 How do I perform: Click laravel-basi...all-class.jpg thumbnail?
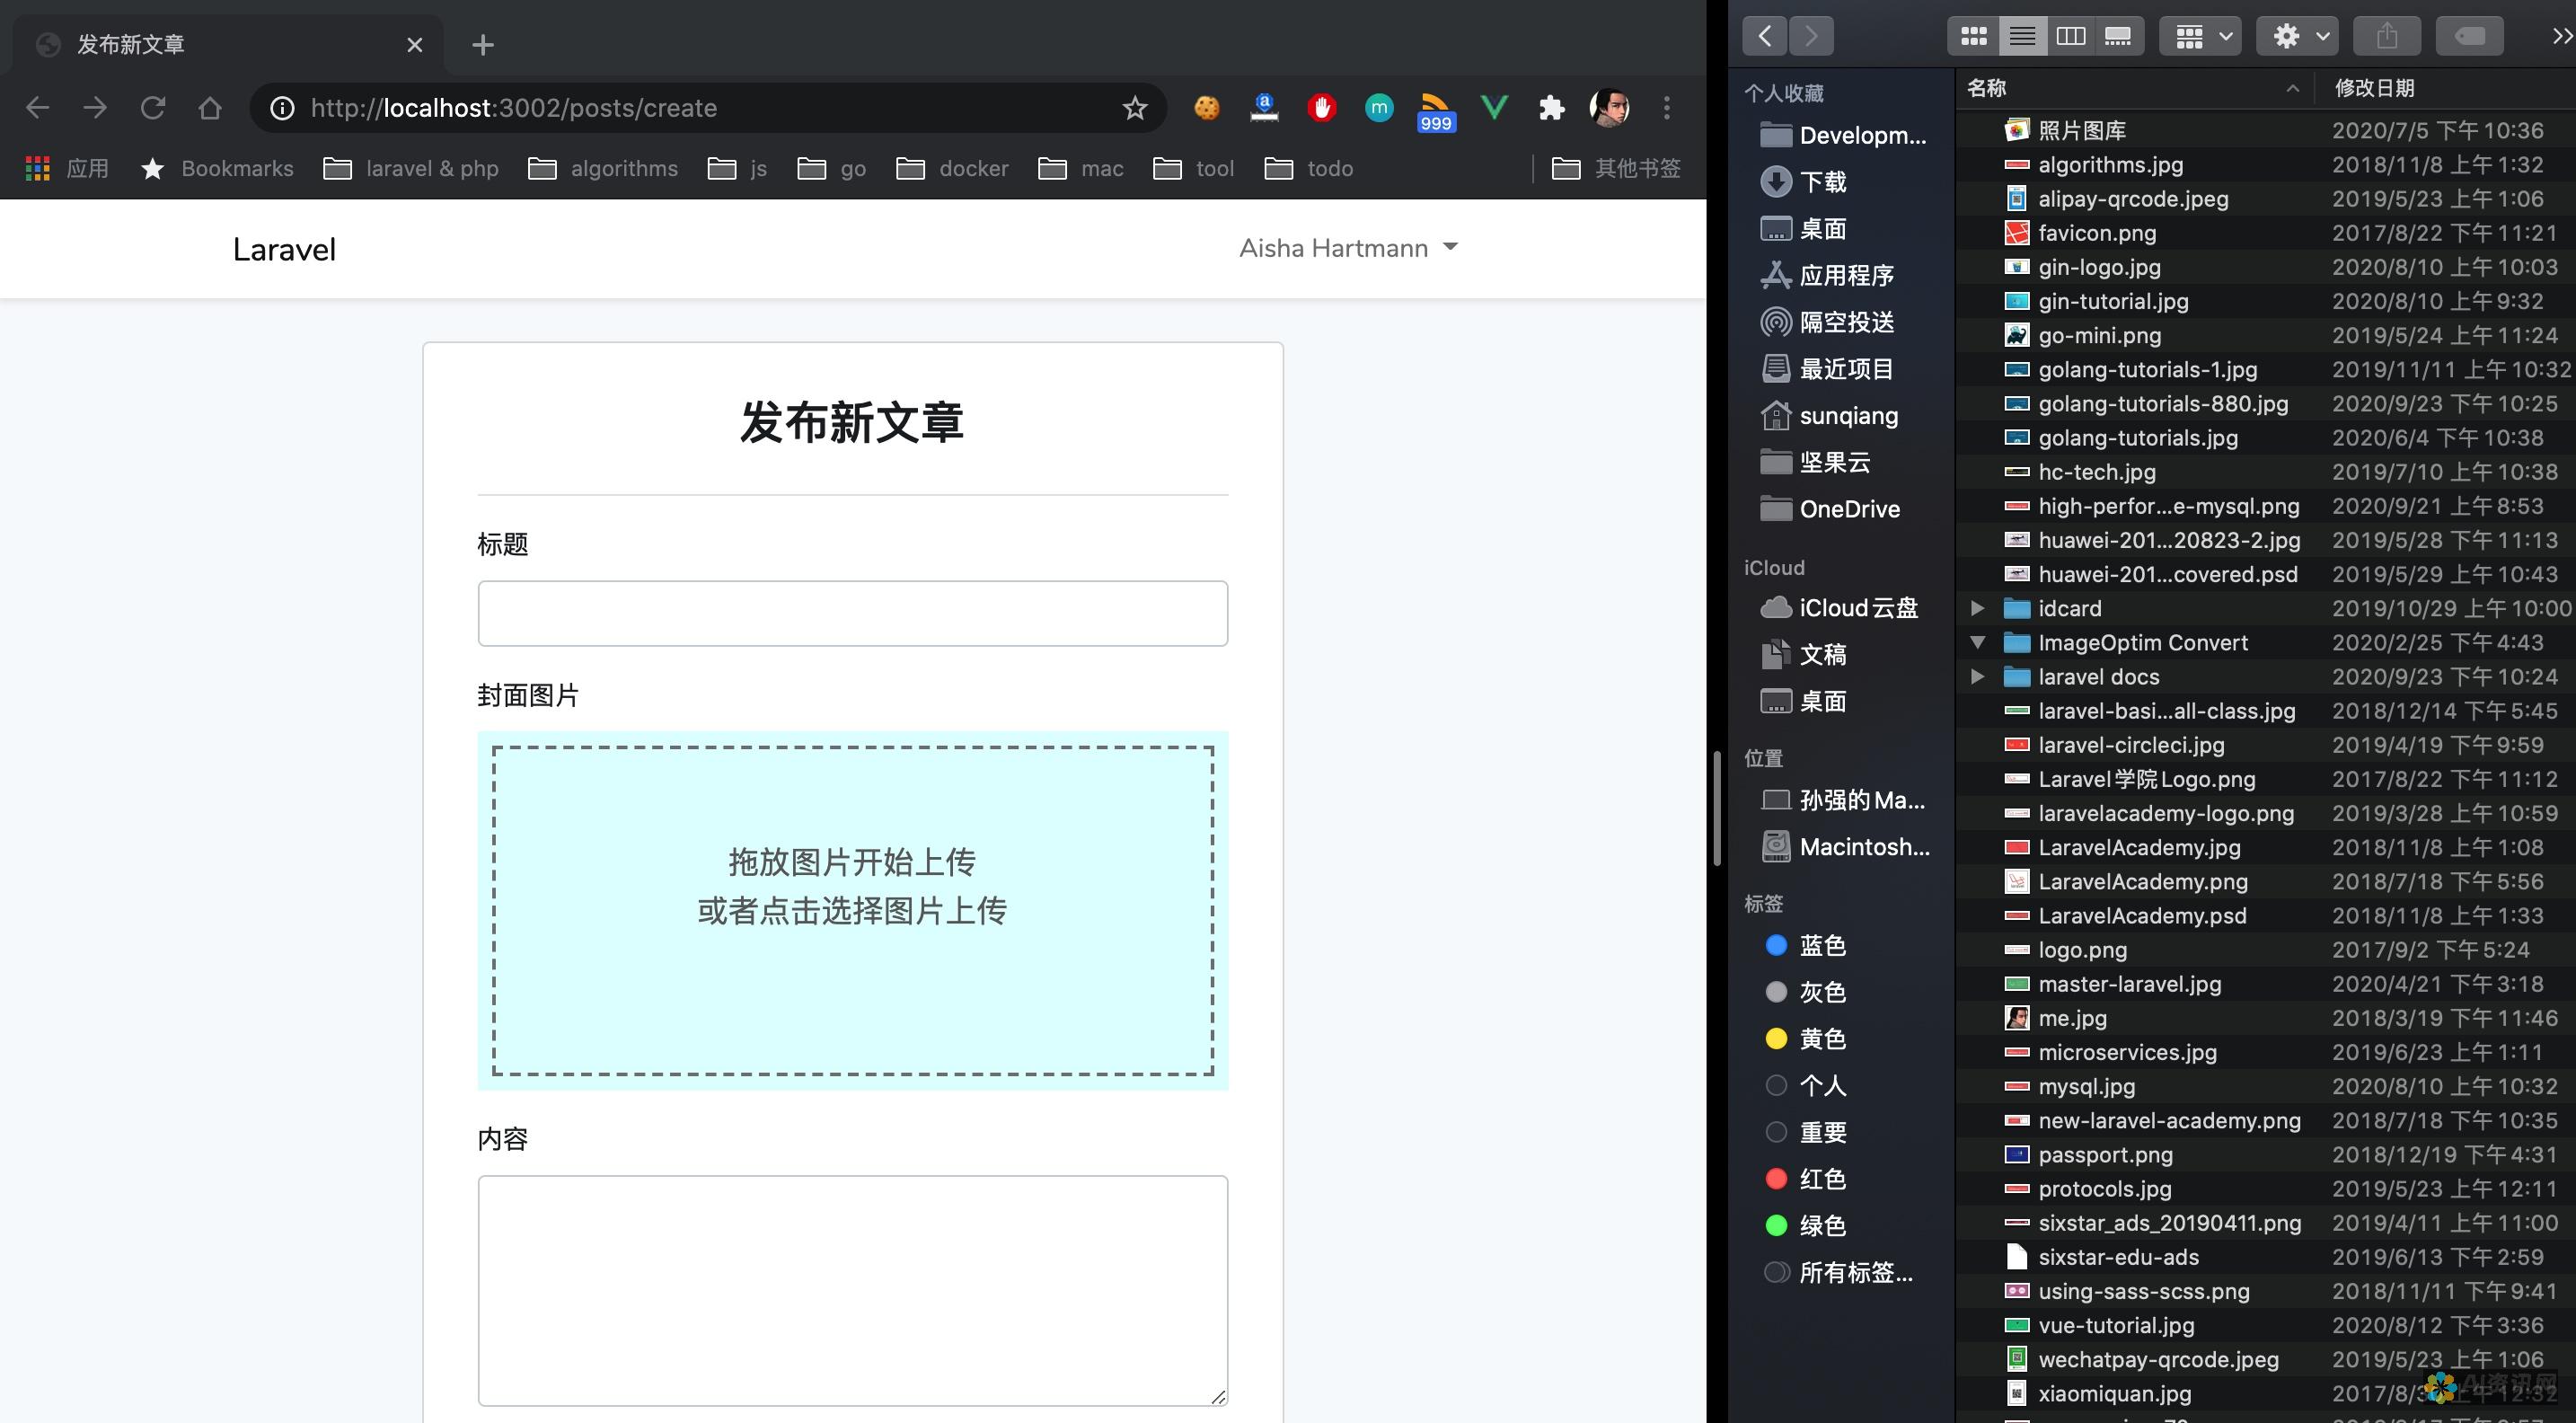(x=2014, y=711)
